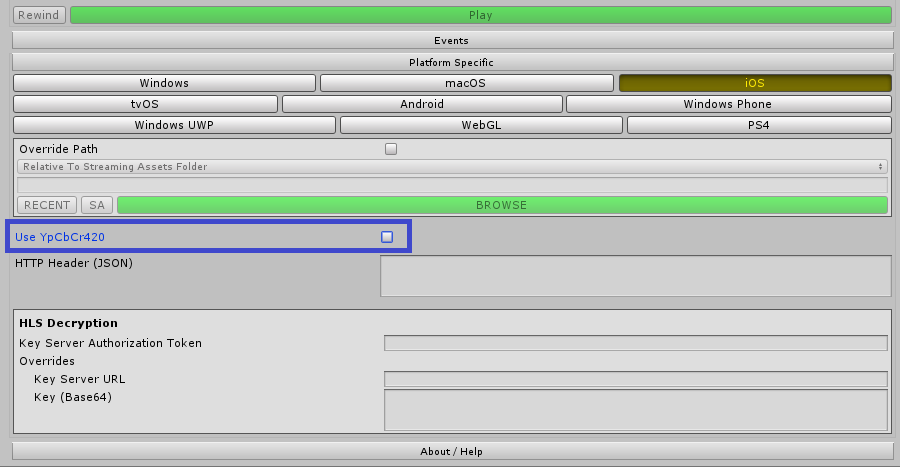
Task: Switch to Android platform settings
Action: point(422,104)
